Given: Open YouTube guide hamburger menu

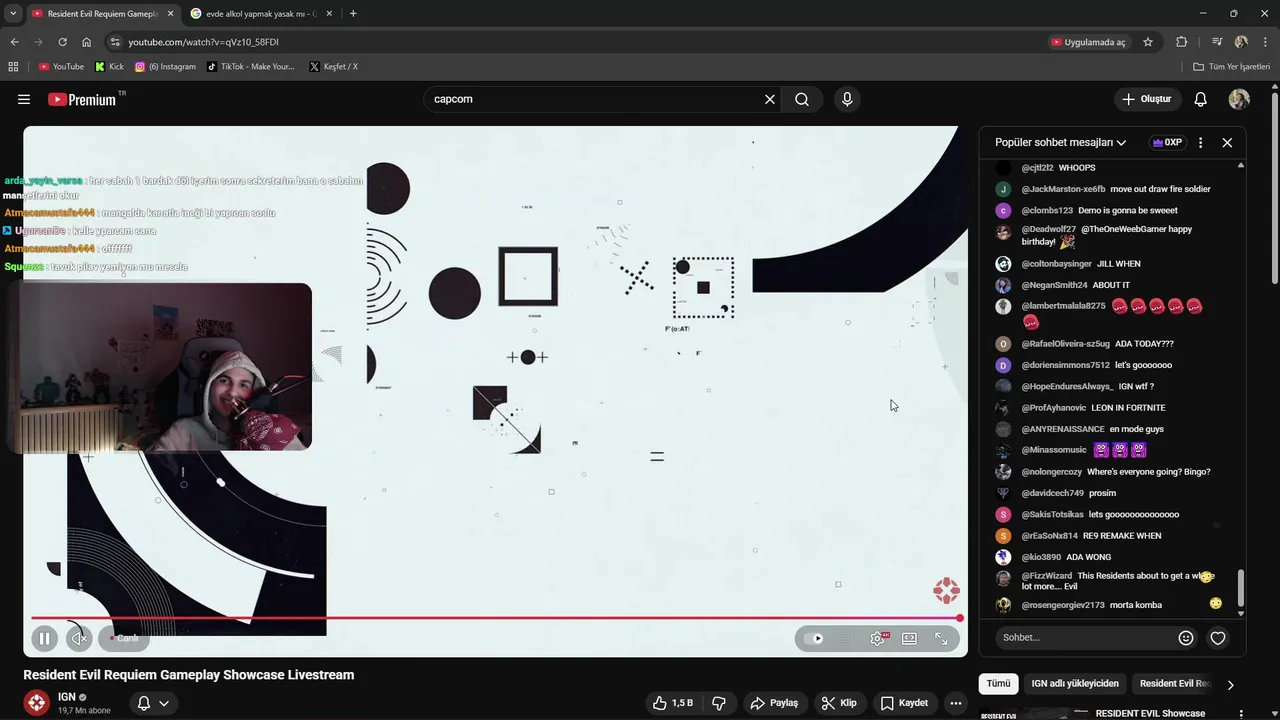Looking at the screenshot, I should (24, 99).
